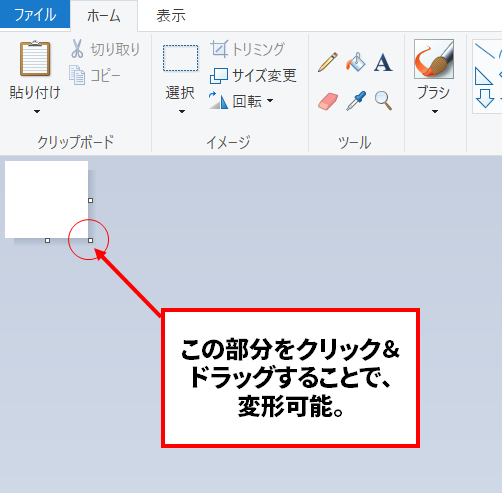Image resolution: width=502 pixels, height=493 pixels.
Task: Click the line shape in shapes gallery
Action: [484, 51]
